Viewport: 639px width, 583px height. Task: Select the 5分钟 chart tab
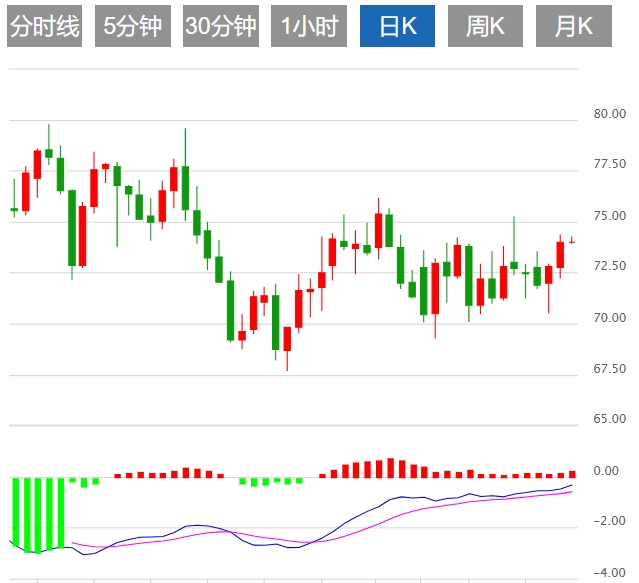(133, 27)
